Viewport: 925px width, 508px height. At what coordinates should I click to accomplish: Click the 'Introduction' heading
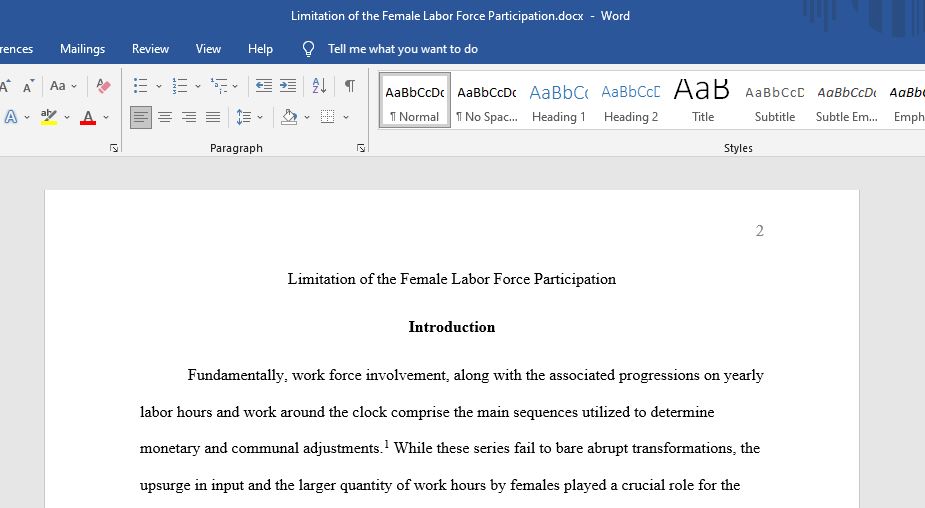point(452,327)
